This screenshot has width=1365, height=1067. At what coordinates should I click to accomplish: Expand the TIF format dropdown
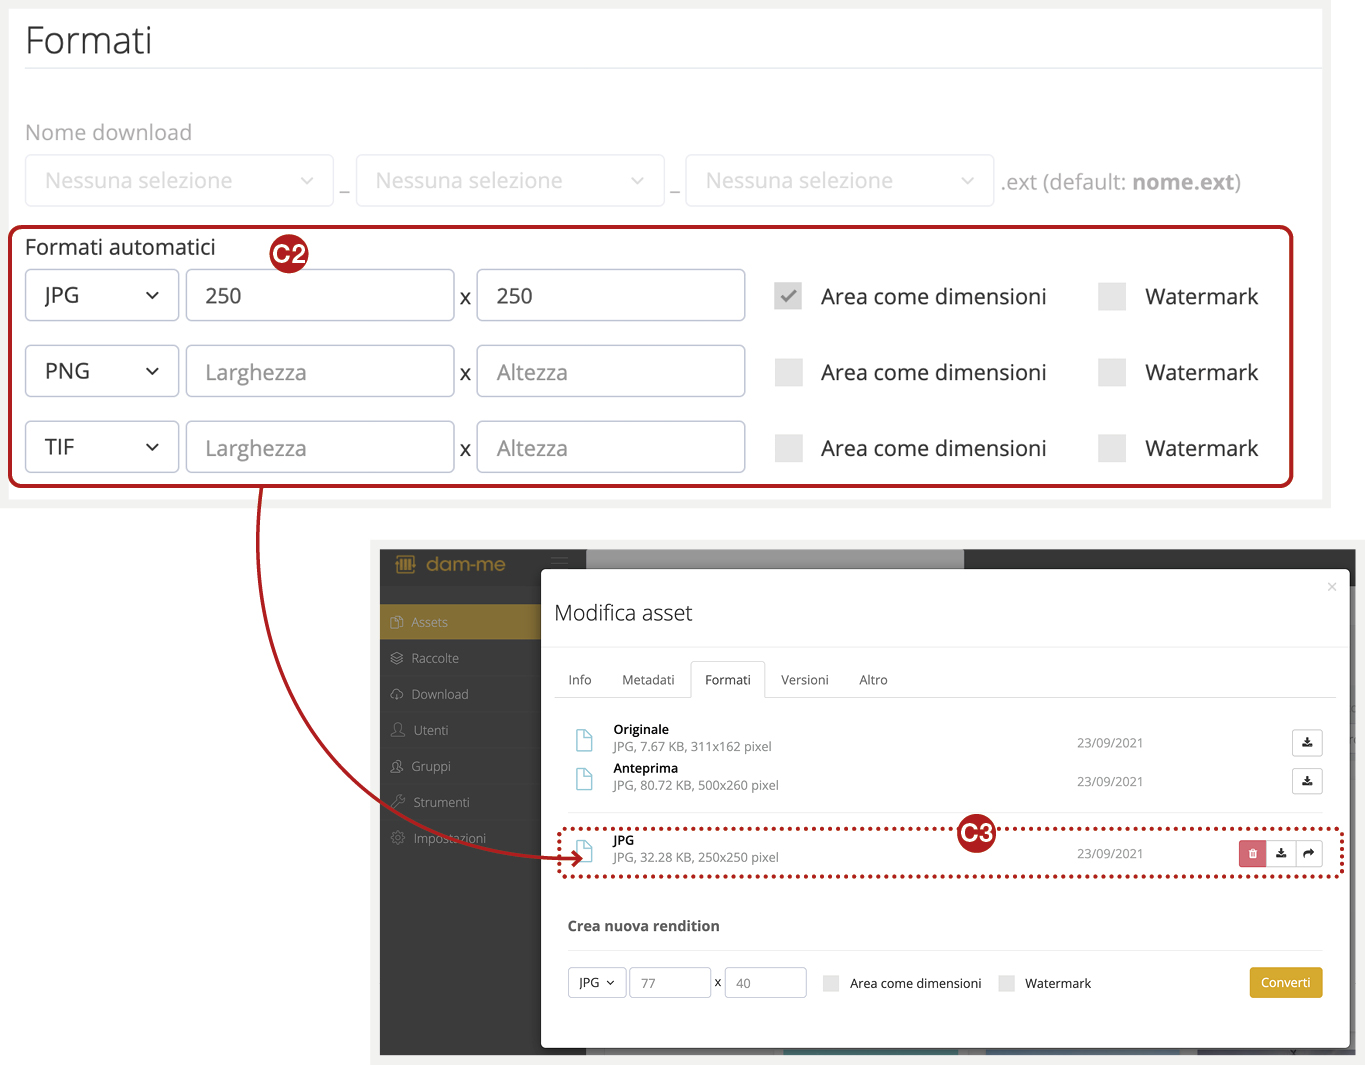pos(102,447)
